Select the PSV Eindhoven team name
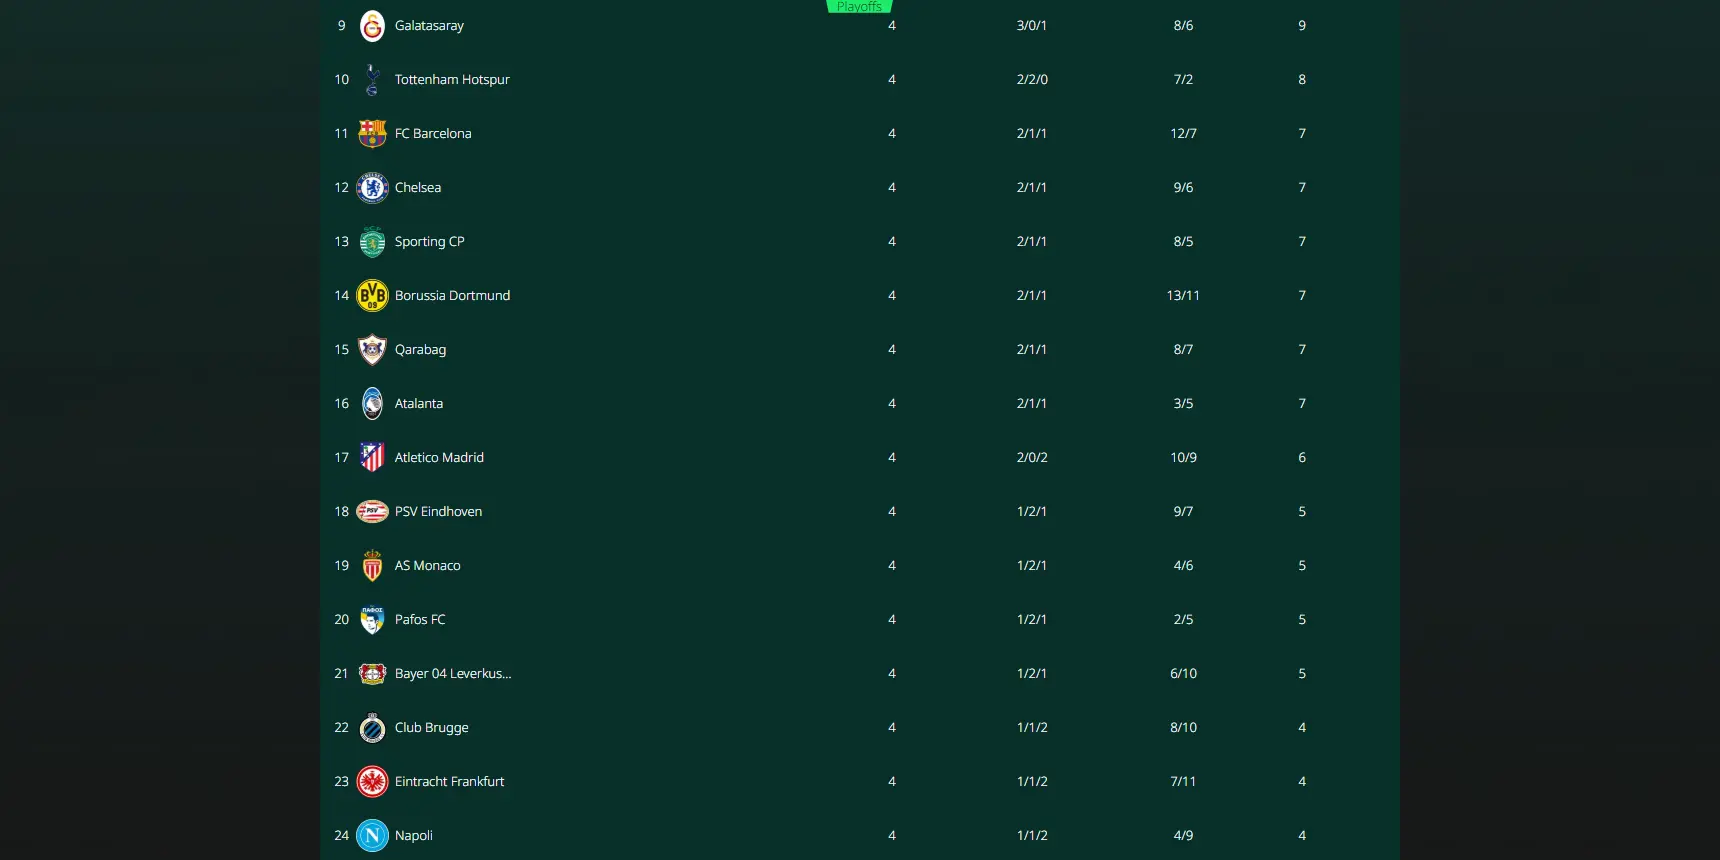The image size is (1720, 860). [x=438, y=512]
